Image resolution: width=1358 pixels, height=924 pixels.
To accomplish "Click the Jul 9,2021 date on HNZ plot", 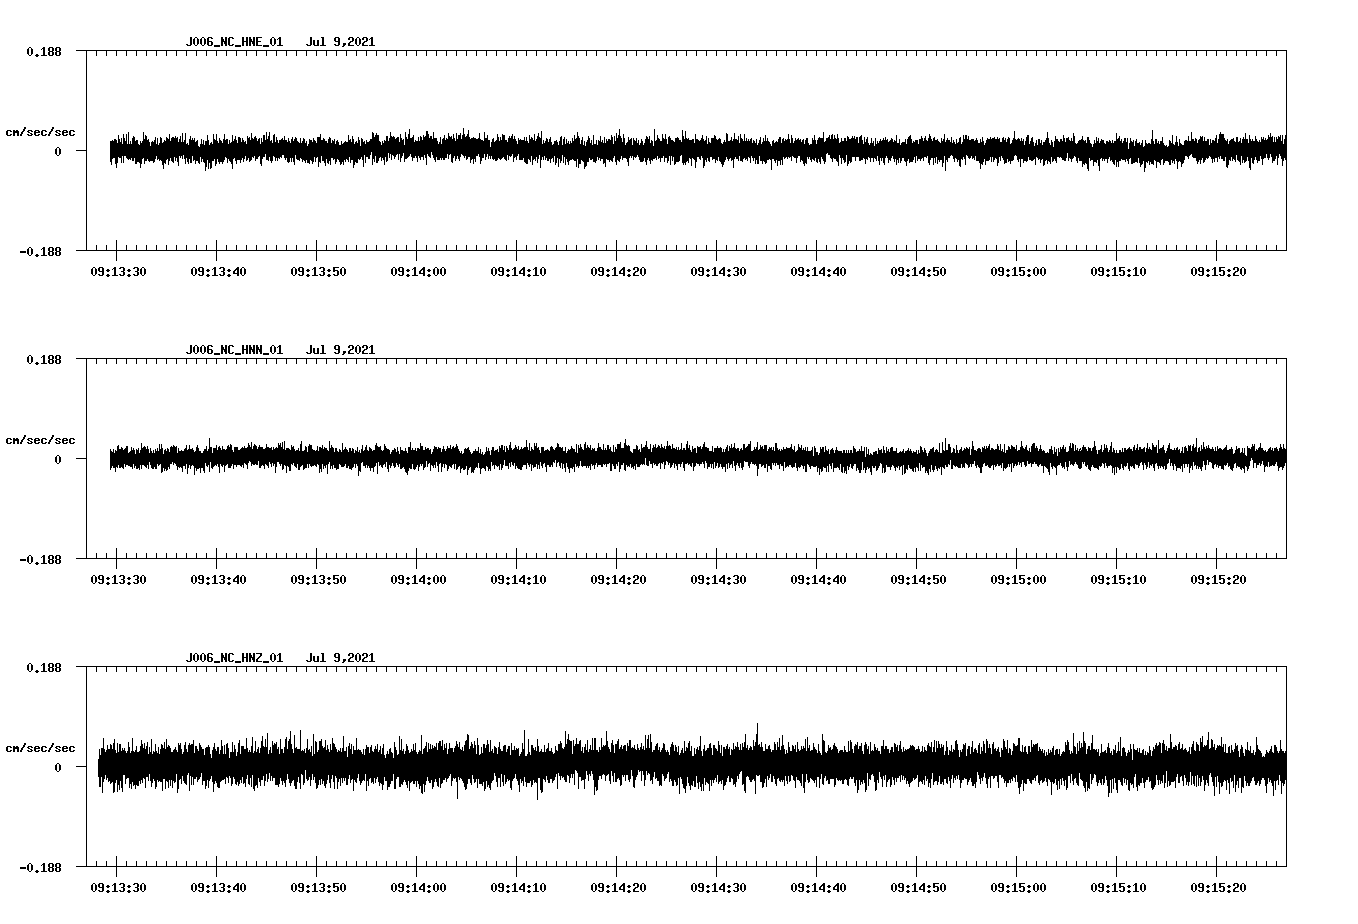I will (x=340, y=658).
